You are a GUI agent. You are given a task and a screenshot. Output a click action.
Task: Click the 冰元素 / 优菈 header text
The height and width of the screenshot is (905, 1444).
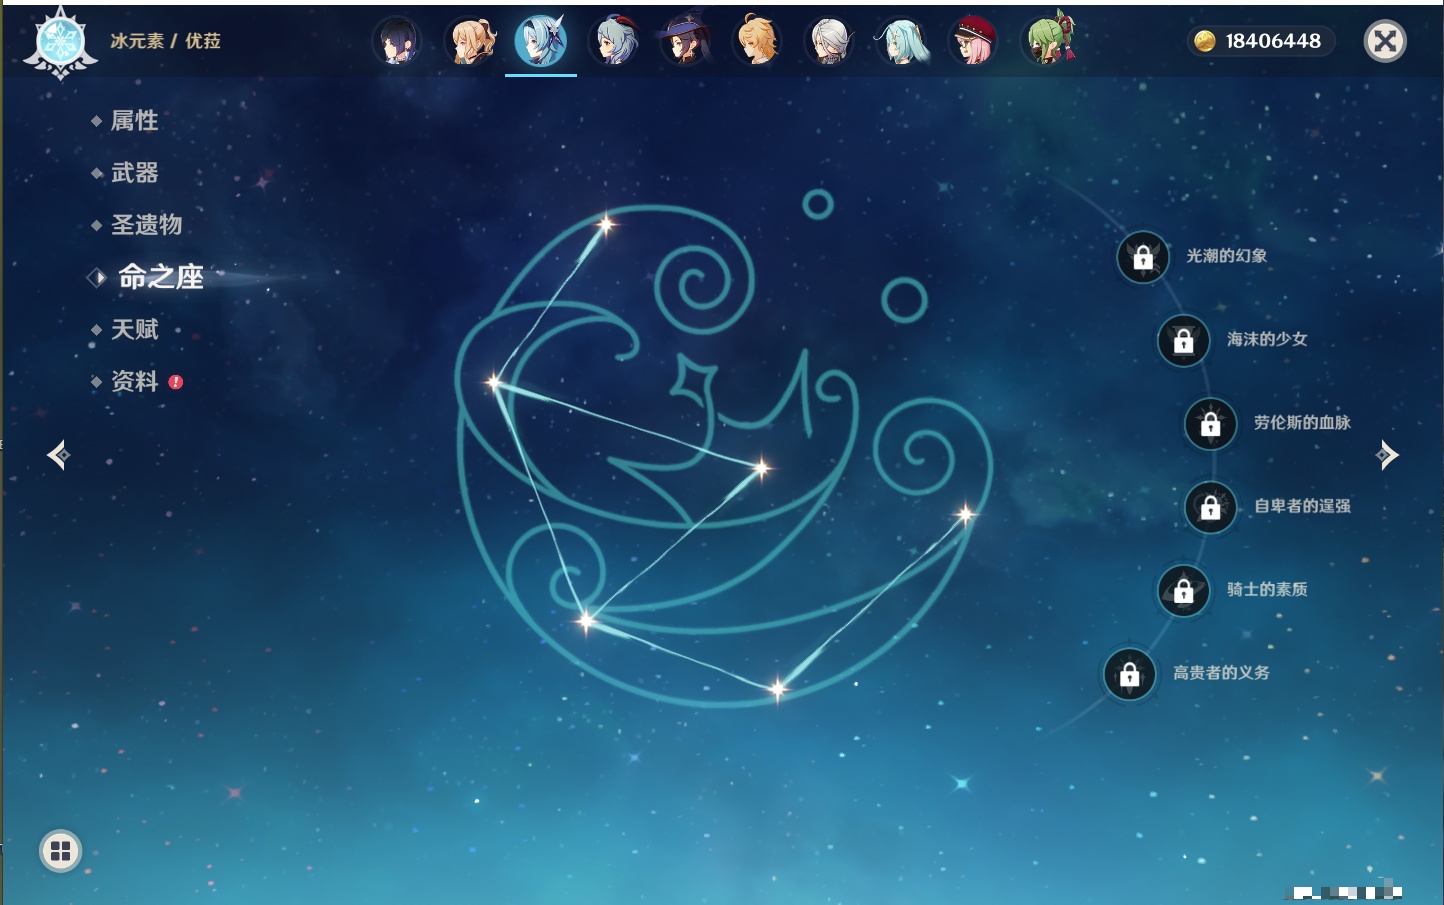[165, 41]
